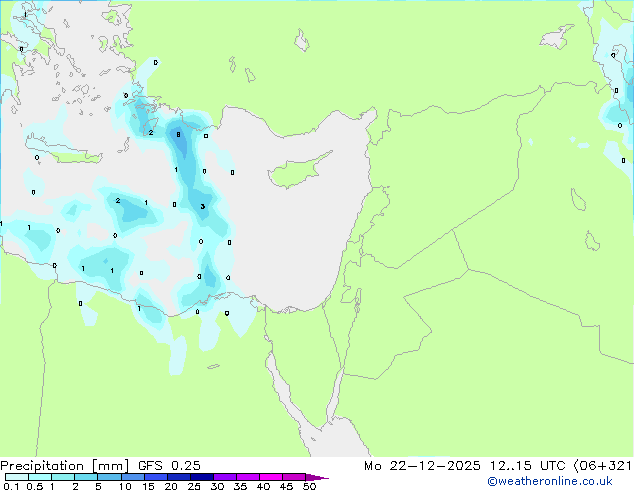Click the 2–5 mm legend color box
The height and width of the screenshot is (490, 634).
[x=86, y=477]
